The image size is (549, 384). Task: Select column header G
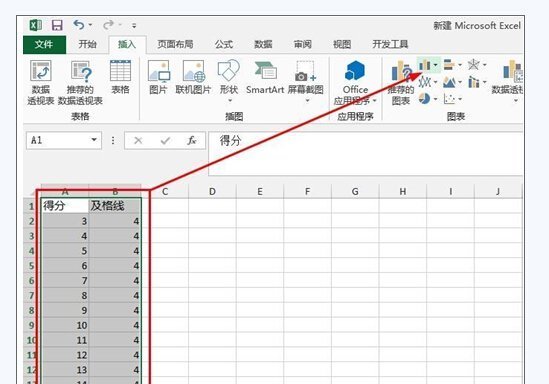click(355, 191)
